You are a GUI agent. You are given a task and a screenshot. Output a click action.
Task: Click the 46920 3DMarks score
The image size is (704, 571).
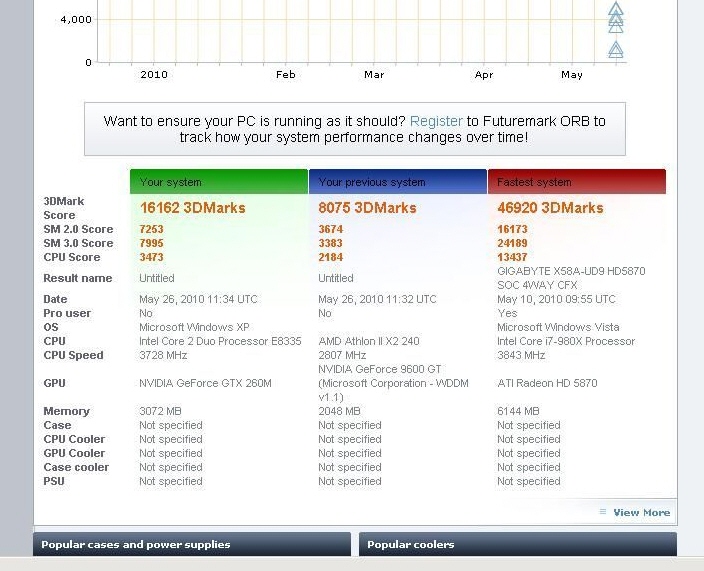[550, 208]
